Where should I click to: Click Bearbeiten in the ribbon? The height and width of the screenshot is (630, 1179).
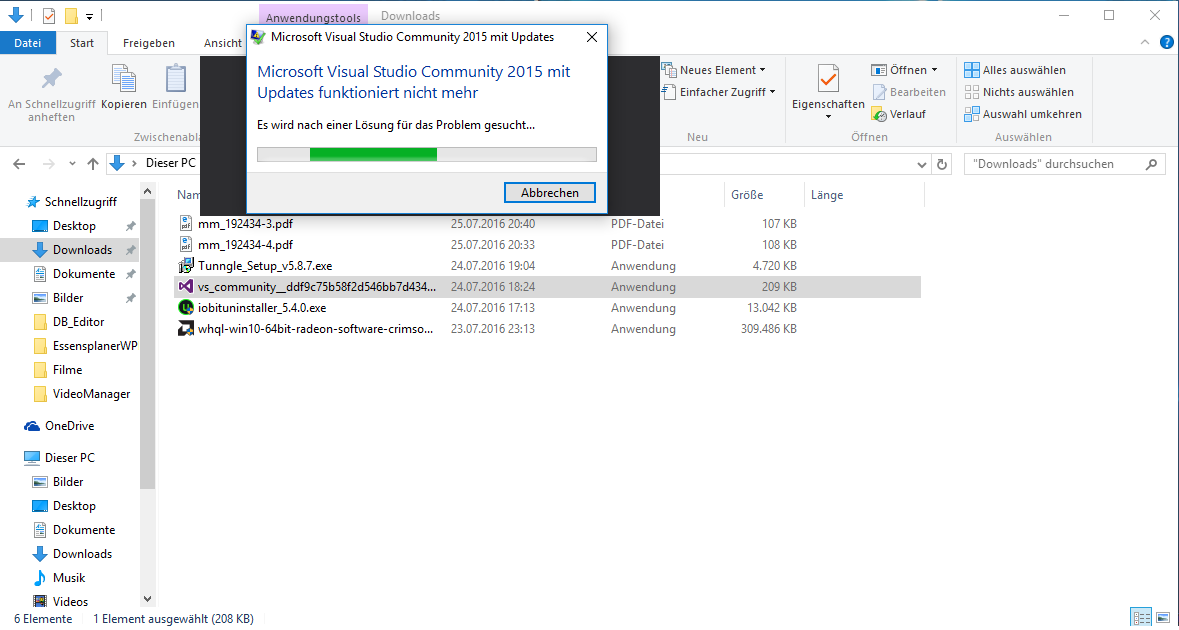click(908, 92)
